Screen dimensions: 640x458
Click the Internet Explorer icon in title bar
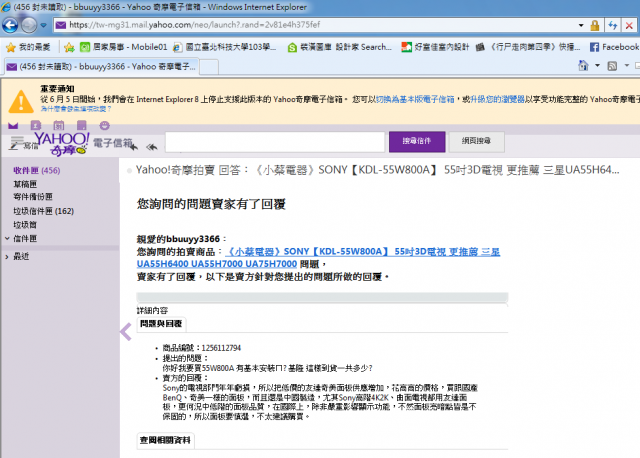[x=6, y=7]
